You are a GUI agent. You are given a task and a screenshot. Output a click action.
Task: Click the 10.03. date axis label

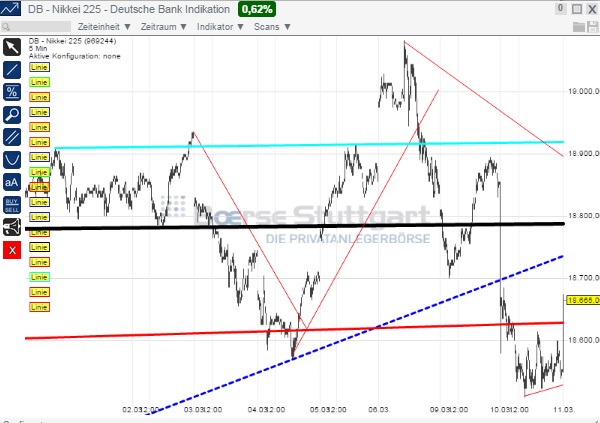501,410
